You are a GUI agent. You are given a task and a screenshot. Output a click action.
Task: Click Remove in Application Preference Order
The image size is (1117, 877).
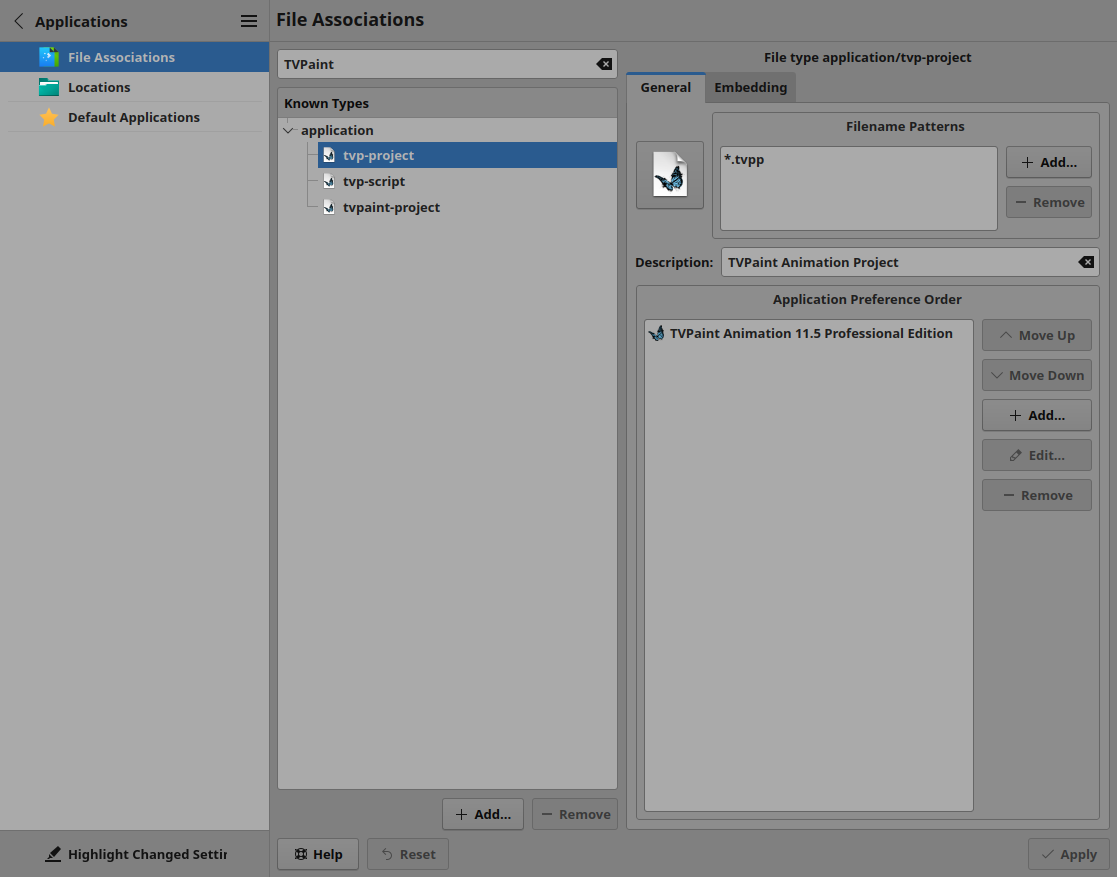(x=1037, y=495)
